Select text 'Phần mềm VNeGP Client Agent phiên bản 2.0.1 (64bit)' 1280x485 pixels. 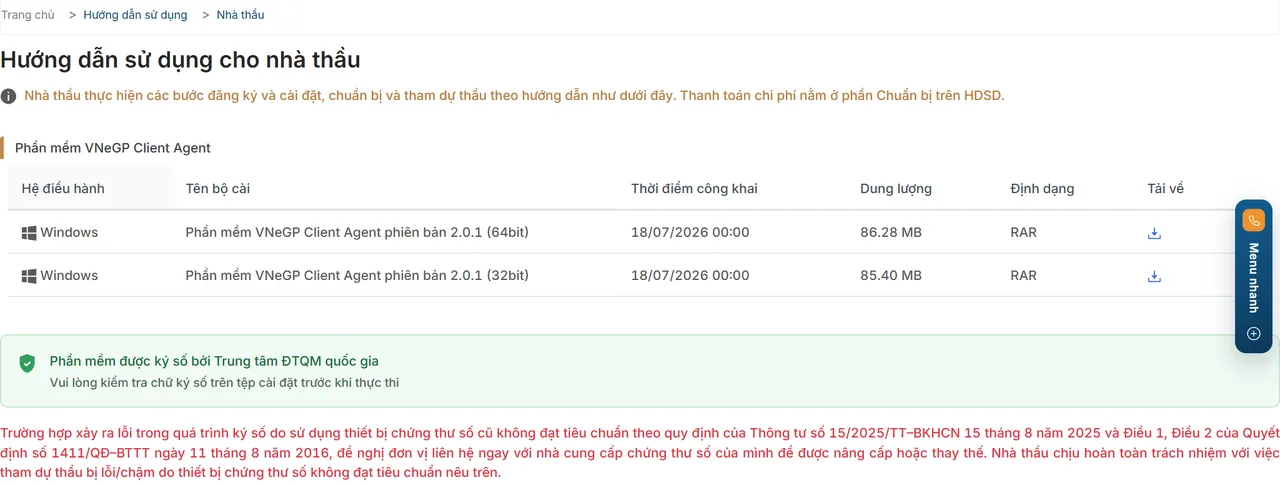click(357, 233)
